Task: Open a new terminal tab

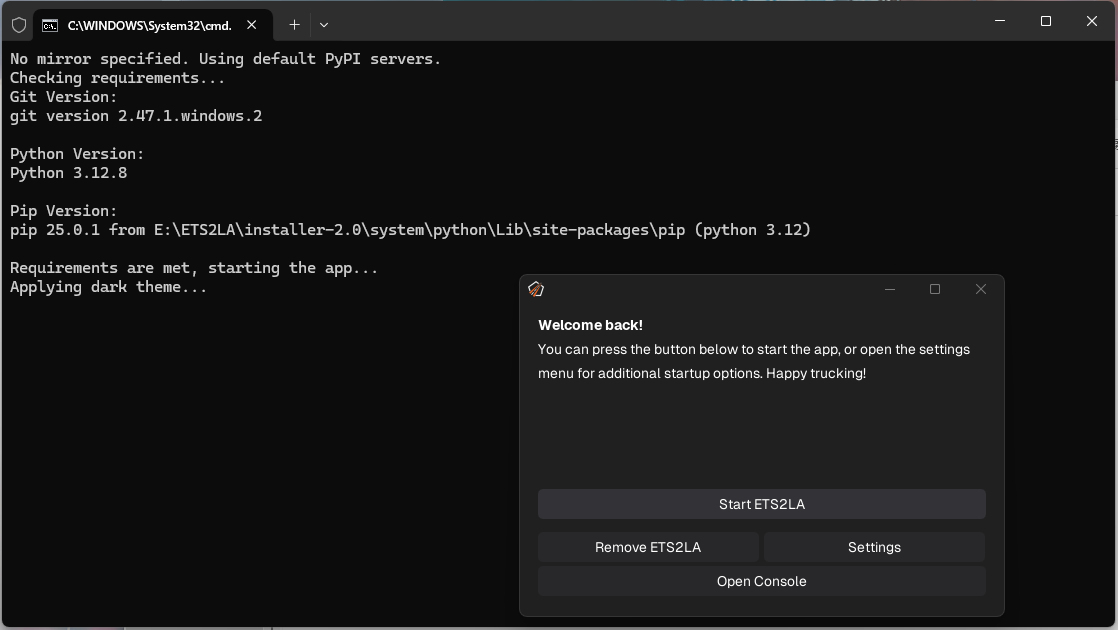Action: click(x=294, y=25)
